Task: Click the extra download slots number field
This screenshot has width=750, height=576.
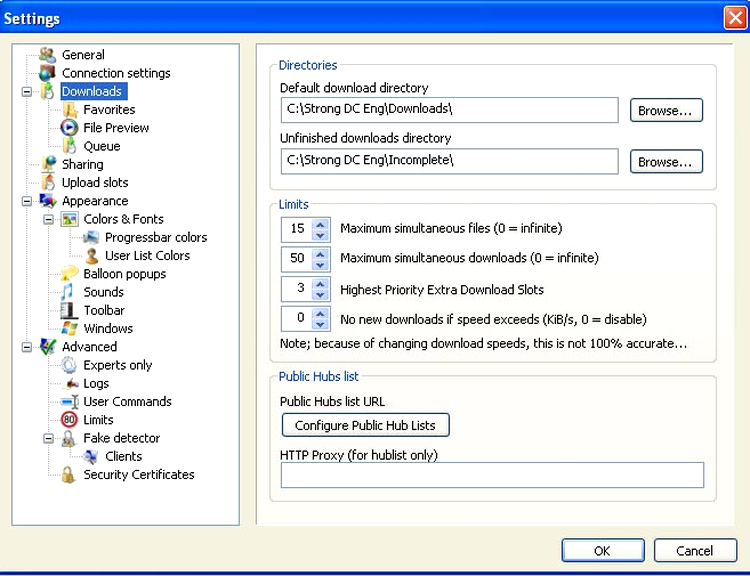Action: point(297,289)
